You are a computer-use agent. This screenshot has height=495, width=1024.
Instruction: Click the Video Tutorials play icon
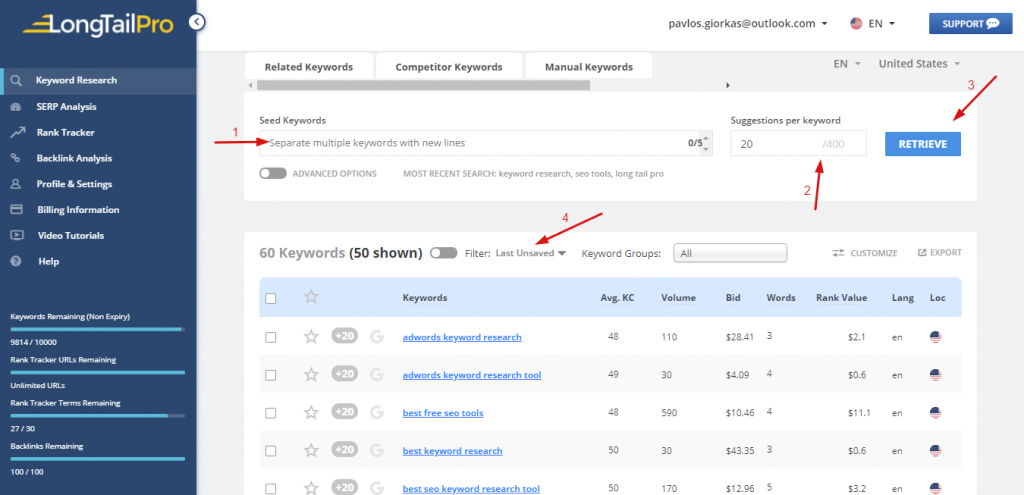pos(17,235)
